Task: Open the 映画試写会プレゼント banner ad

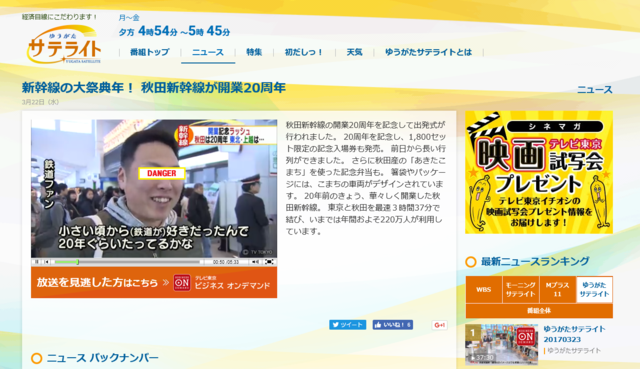Action: tap(539, 172)
